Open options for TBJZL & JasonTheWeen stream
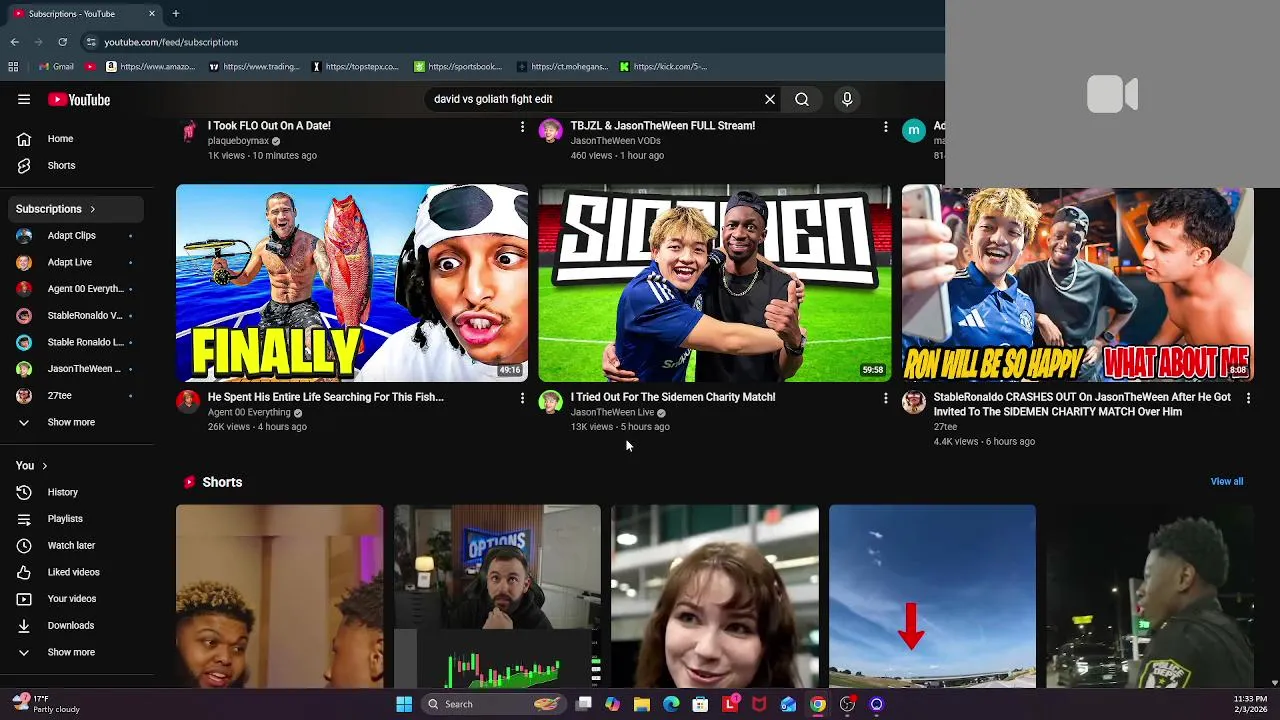Viewport: 1280px width, 720px height. tap(885, 127)
